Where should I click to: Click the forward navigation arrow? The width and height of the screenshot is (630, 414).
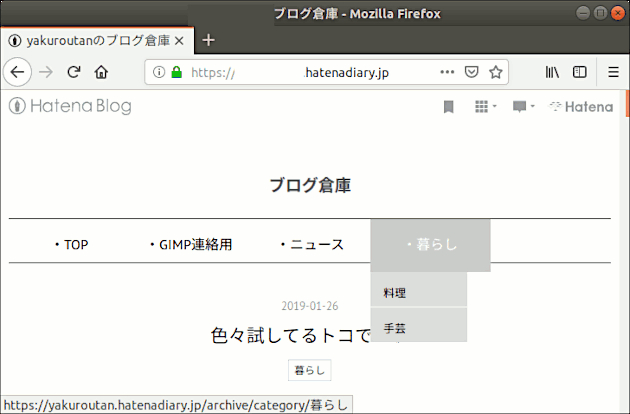coord(46,72)
